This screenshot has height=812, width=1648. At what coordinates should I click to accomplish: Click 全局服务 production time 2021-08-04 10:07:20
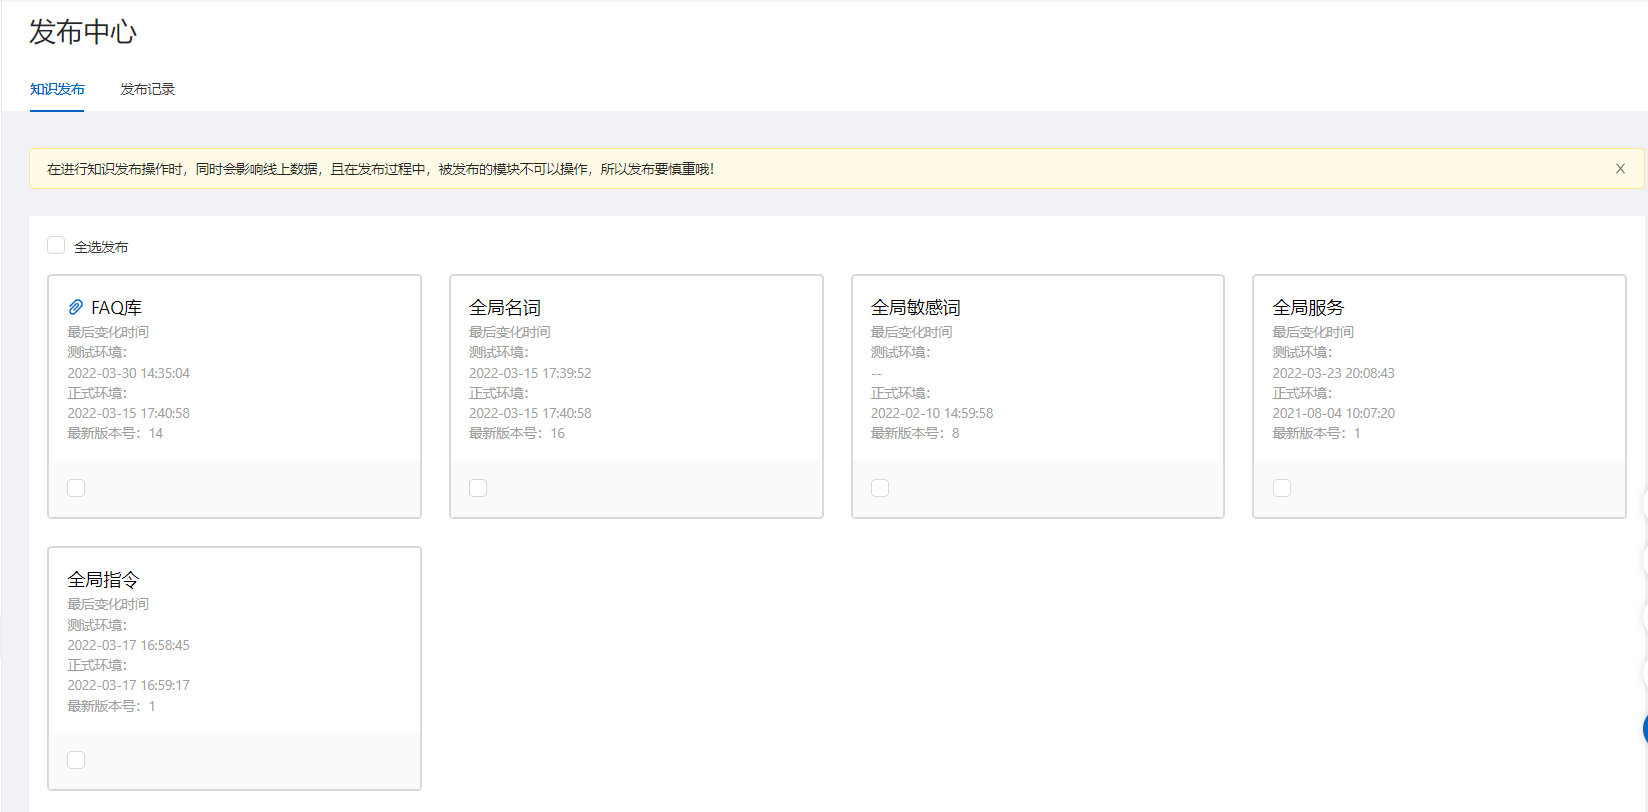pyautogui.click(x=1333, y=413)
